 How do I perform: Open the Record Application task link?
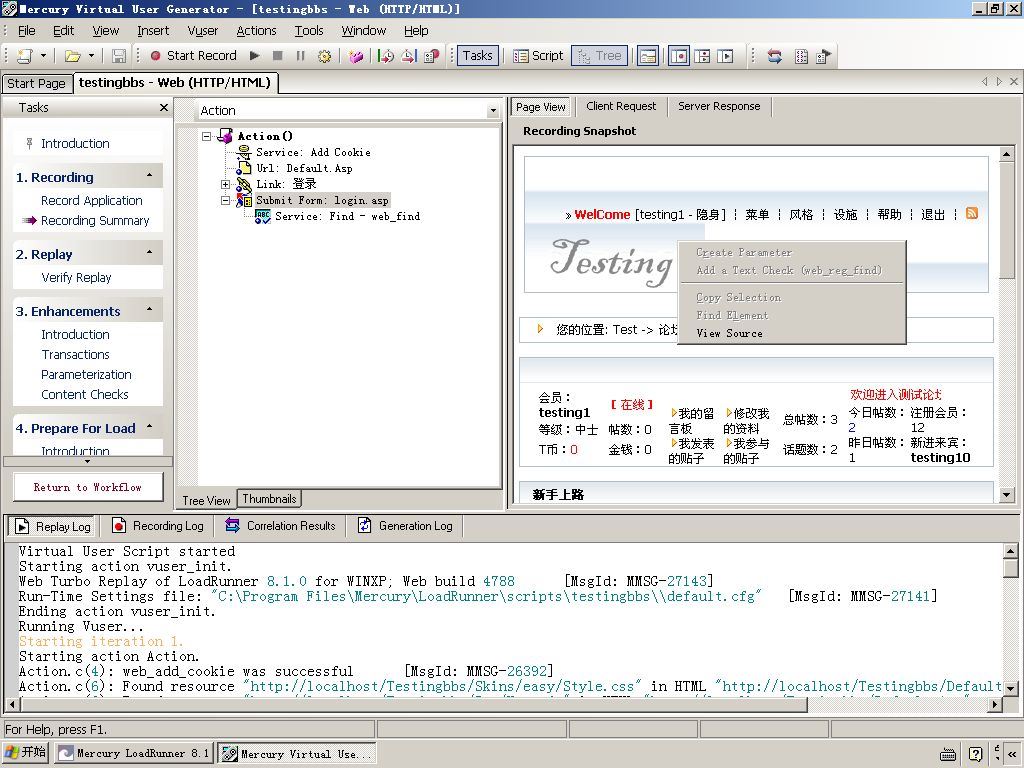pos(91,200)
